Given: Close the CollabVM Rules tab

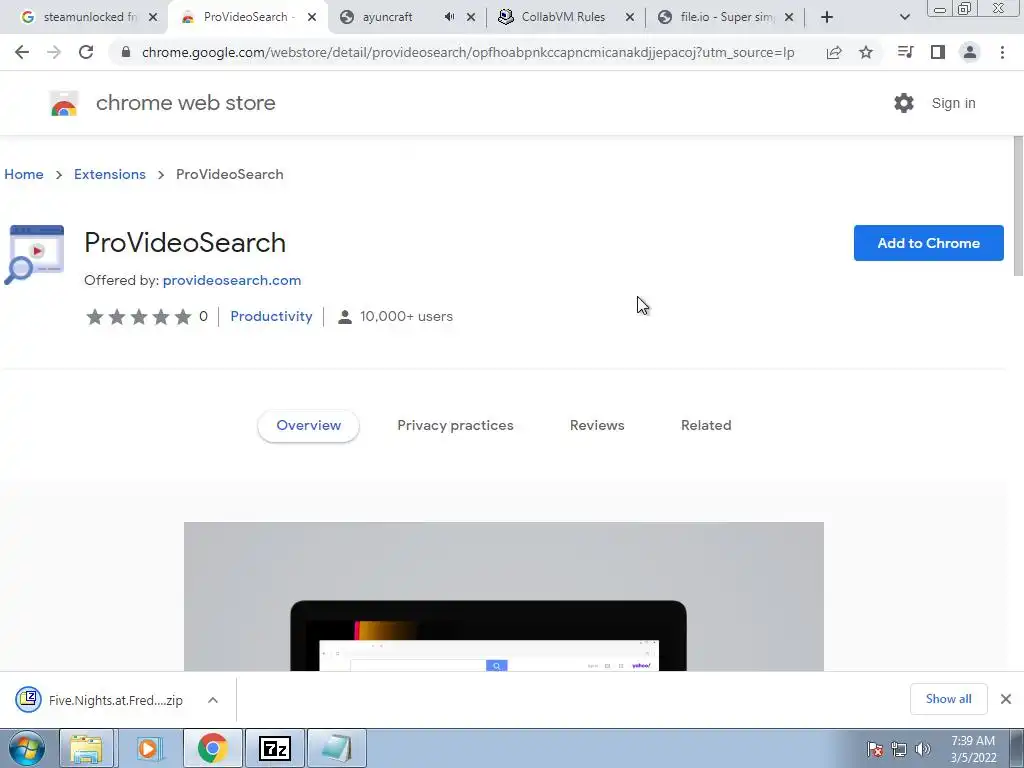Looking at the screenshot, I should [630, 17].
